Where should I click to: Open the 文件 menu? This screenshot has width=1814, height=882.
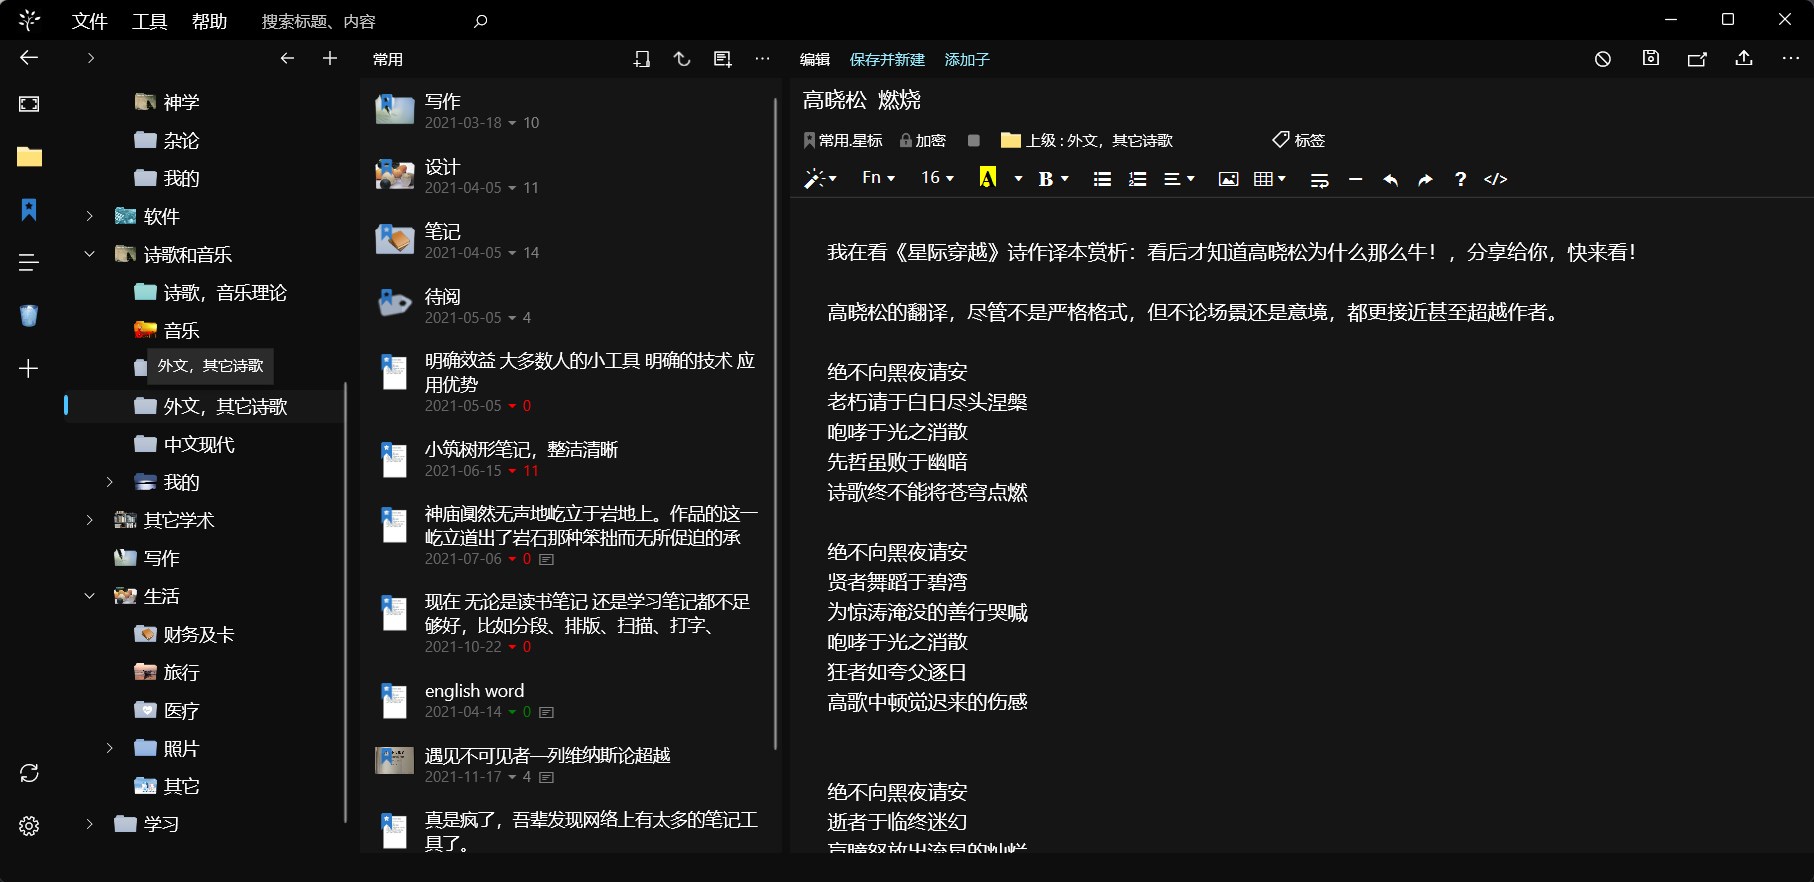90,21
